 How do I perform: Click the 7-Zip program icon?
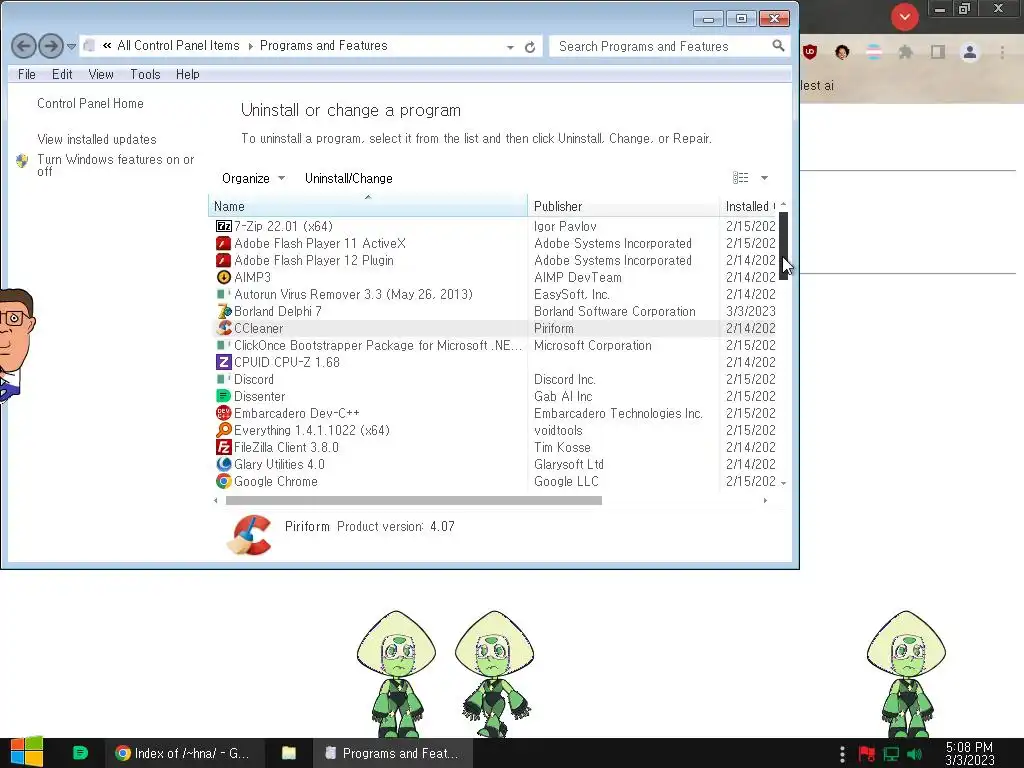[223, 226]
